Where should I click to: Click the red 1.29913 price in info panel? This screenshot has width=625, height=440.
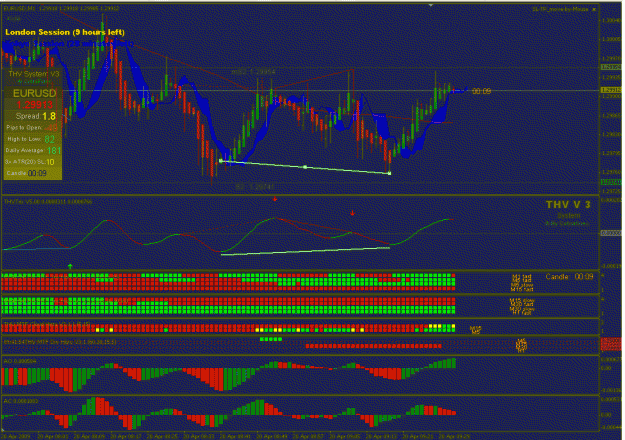pos(35,105)
